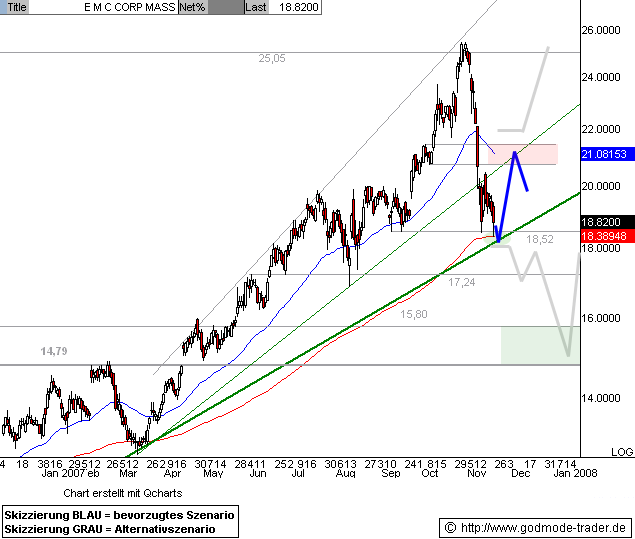635x539 pixels.
Task: Open the godmode-trader.de link
Action: pyautogui.click(x=543, y=528)
